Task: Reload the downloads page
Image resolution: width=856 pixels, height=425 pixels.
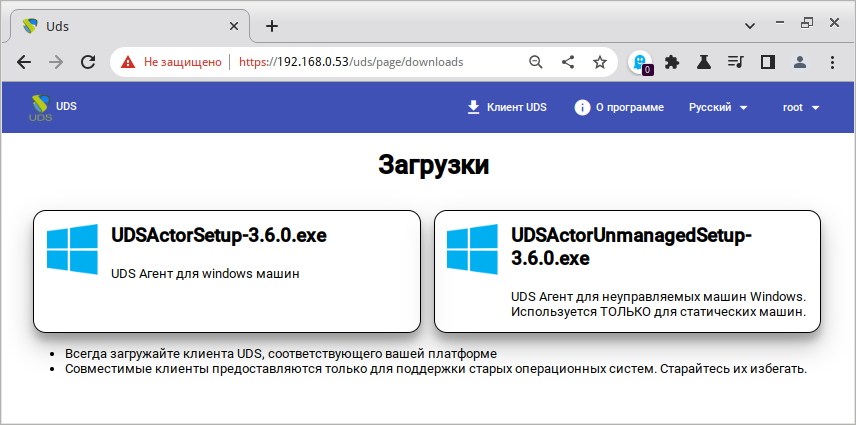Action: [88, 62]
